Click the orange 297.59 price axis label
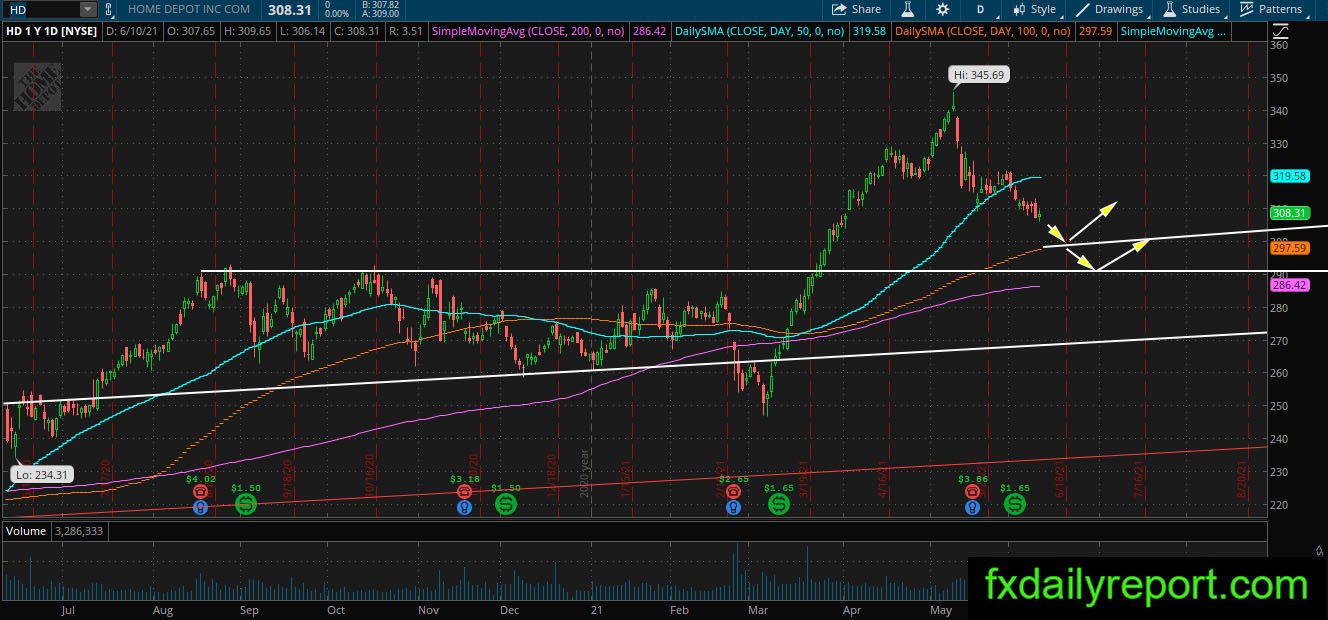The width and height of the screenshot is (1328, 620). (1290, 246)
